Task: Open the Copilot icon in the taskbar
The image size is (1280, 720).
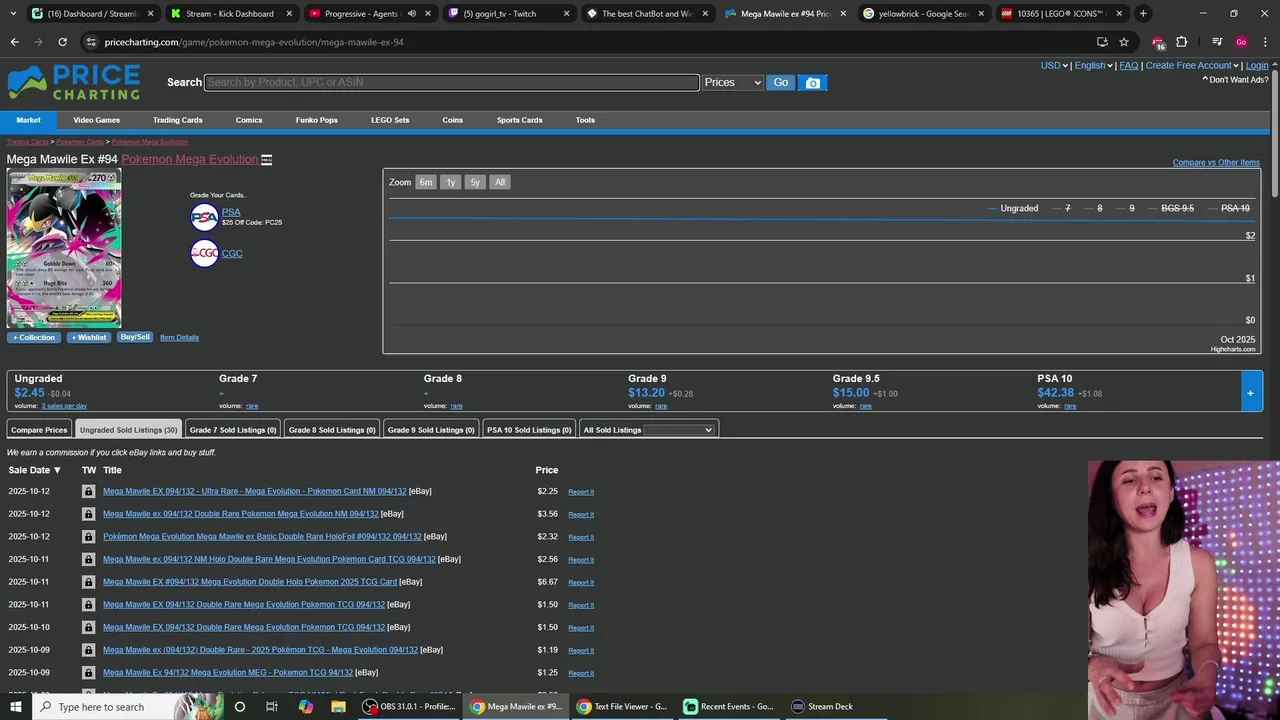Action: tap(306, 707)
